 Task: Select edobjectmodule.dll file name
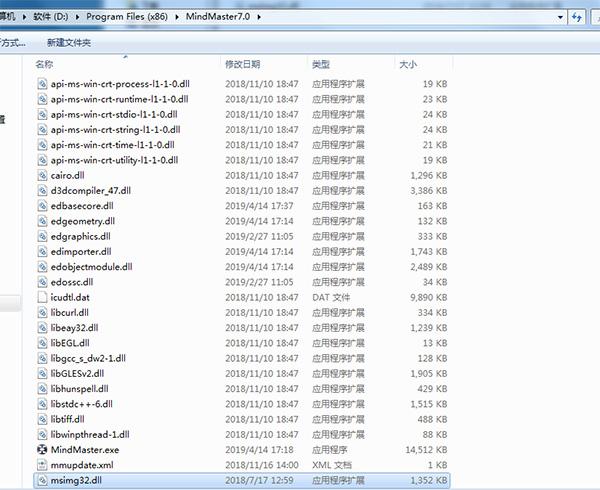(x=91, y=267)
